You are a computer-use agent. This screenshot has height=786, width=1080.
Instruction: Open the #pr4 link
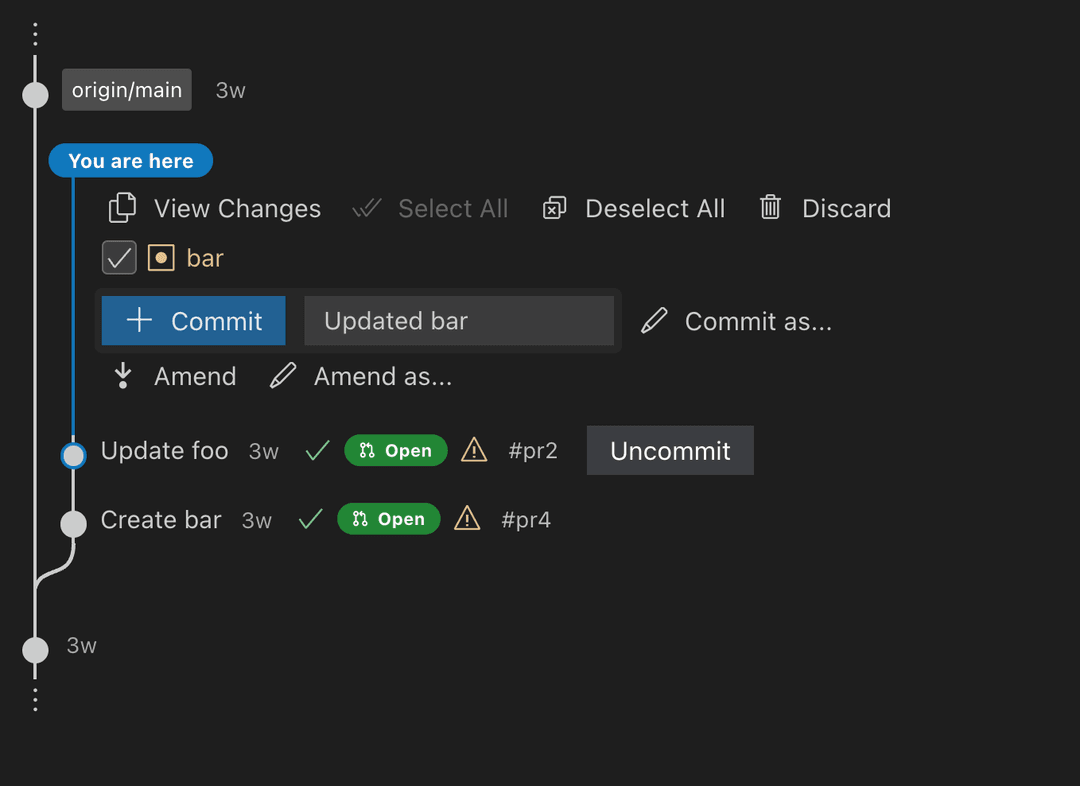click(526, 519)
